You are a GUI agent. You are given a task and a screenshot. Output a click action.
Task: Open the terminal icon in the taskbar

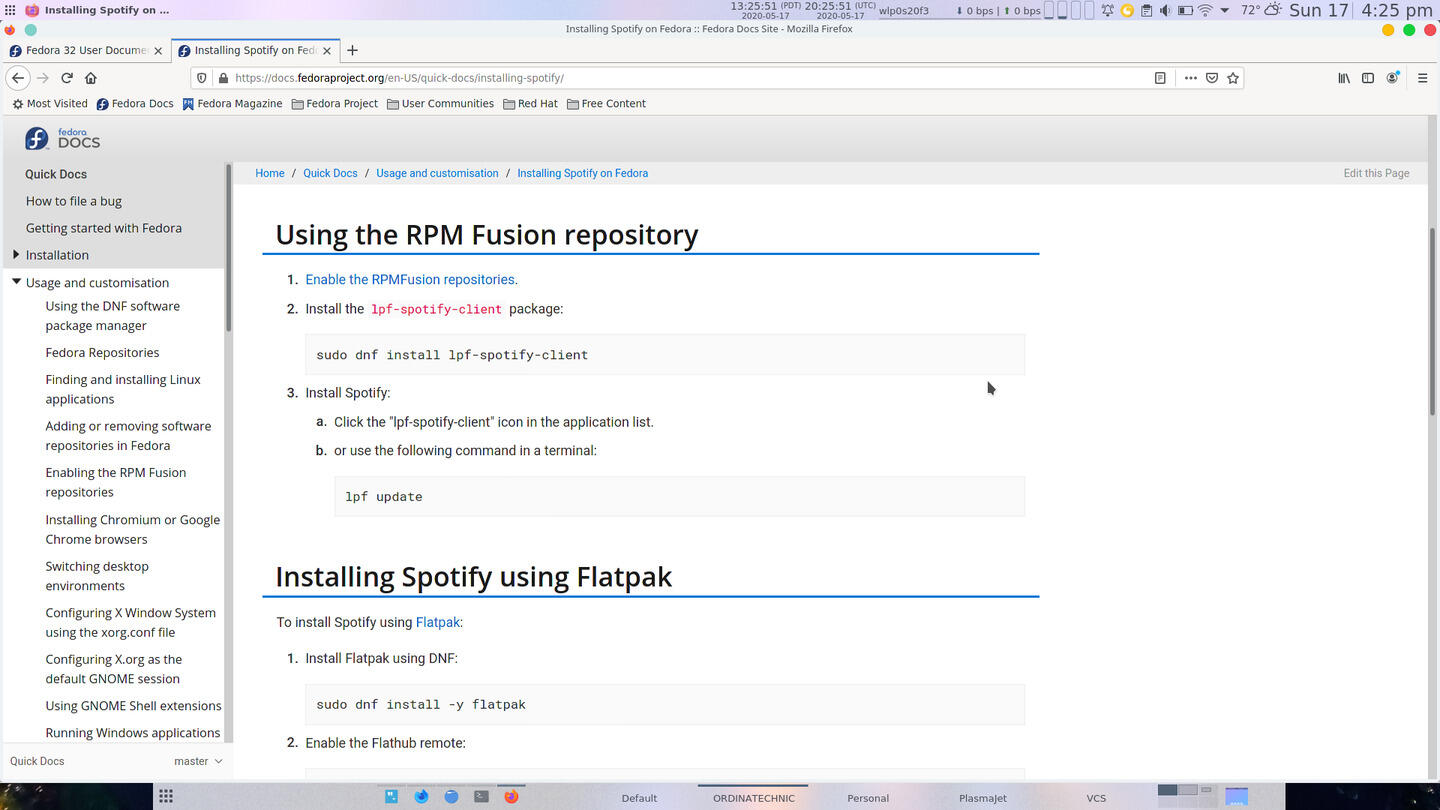481,797
